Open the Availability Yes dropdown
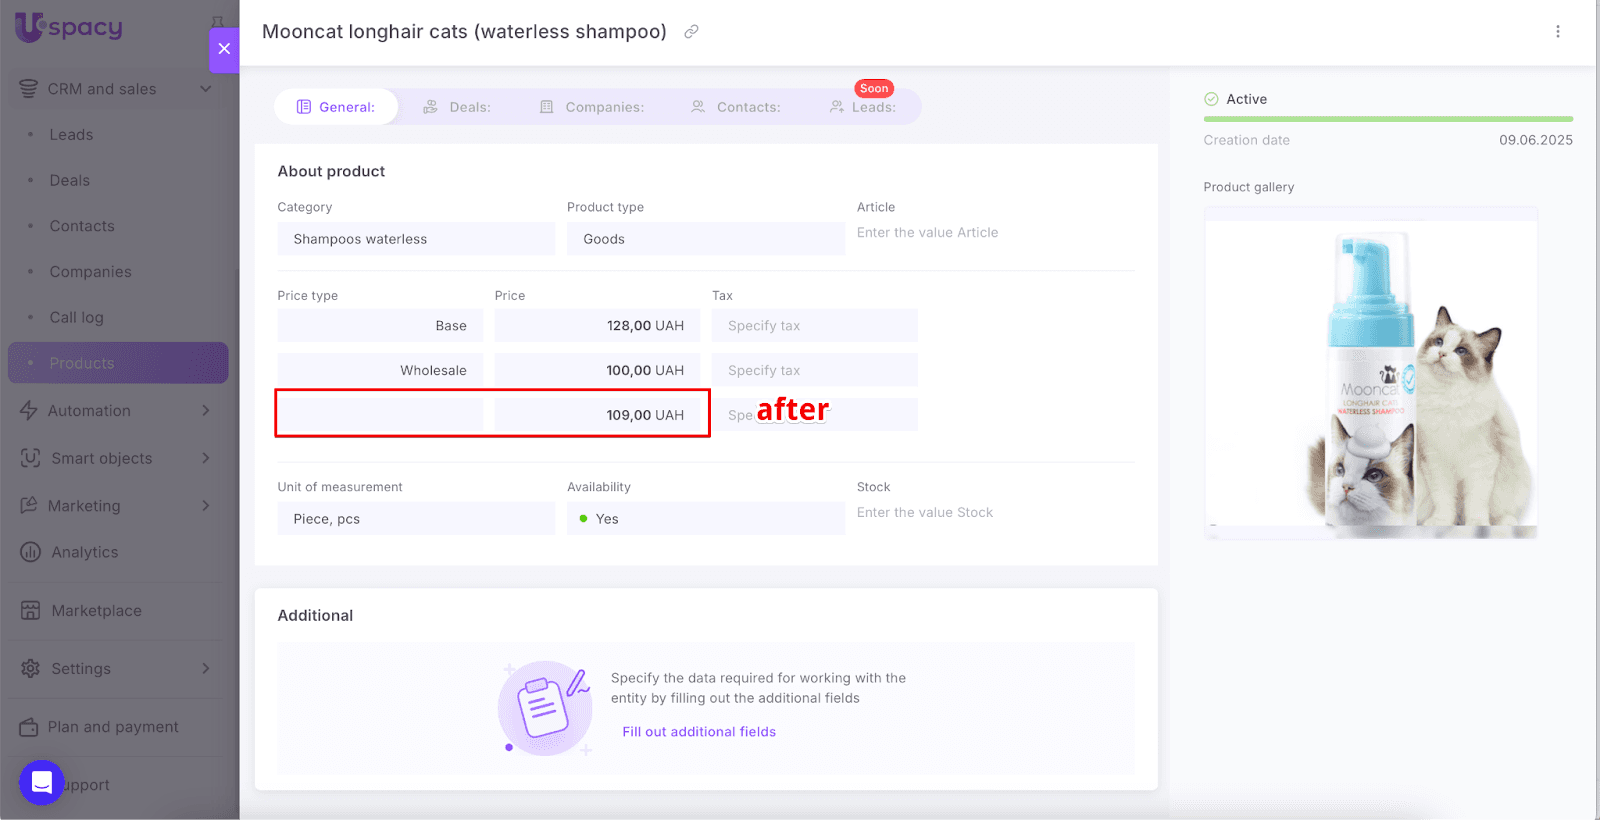The height and width of the screenshot is (820, 1600). tap(705, 519)
